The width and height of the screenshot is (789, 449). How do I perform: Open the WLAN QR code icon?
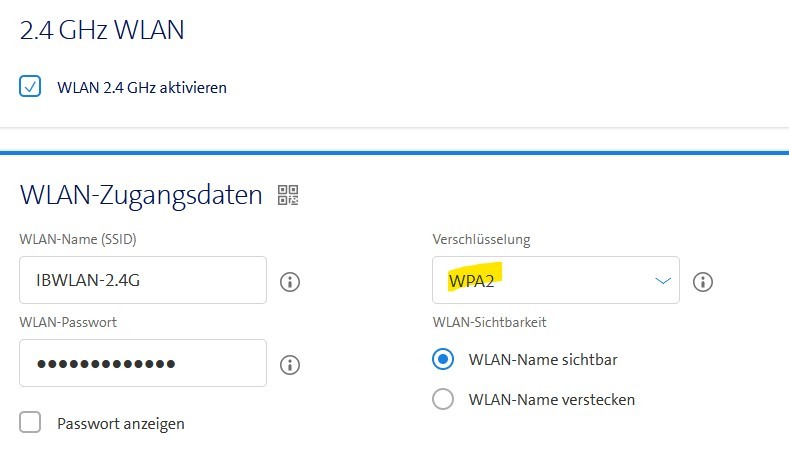pos(288,195)
